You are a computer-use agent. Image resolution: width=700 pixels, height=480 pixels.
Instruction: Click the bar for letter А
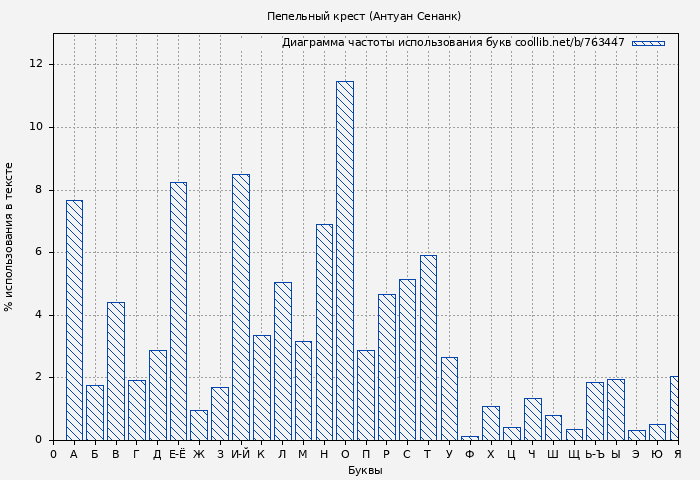click(74, 320)
